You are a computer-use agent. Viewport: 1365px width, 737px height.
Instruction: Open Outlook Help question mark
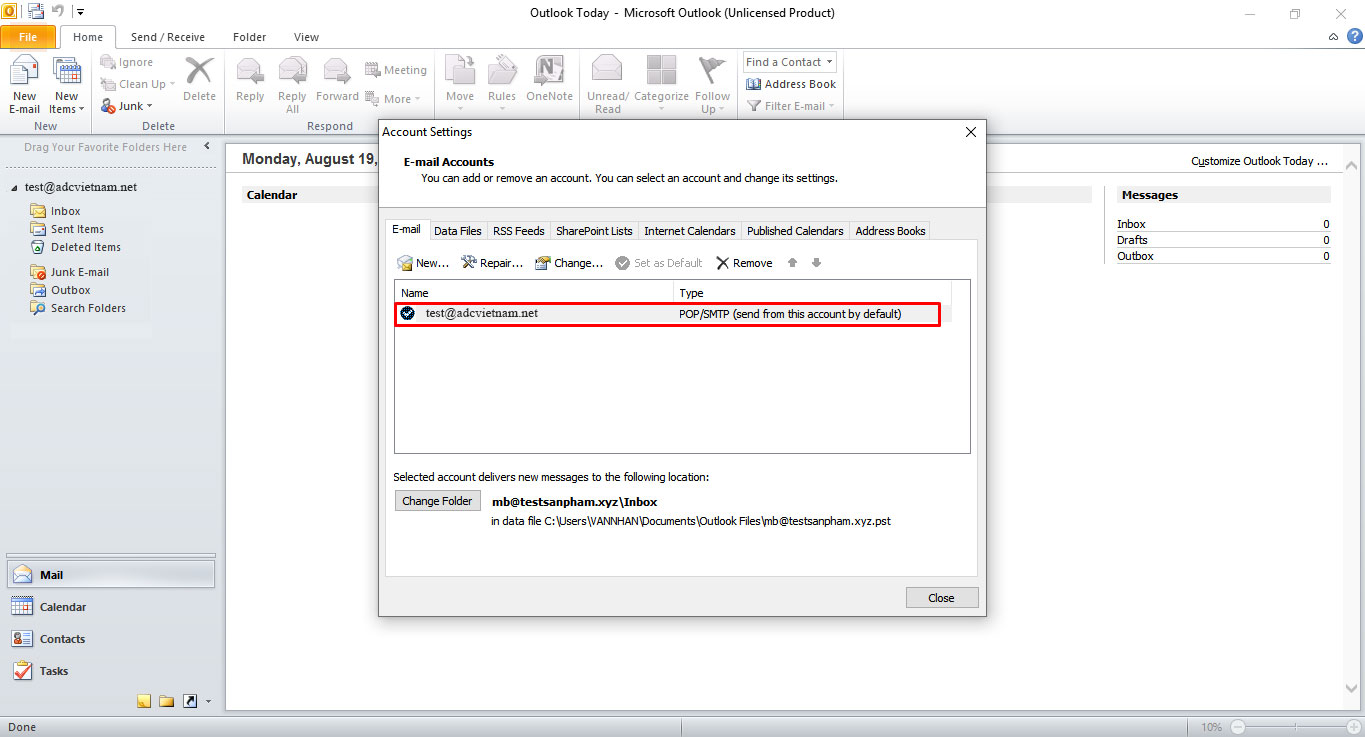point(1354,37)
